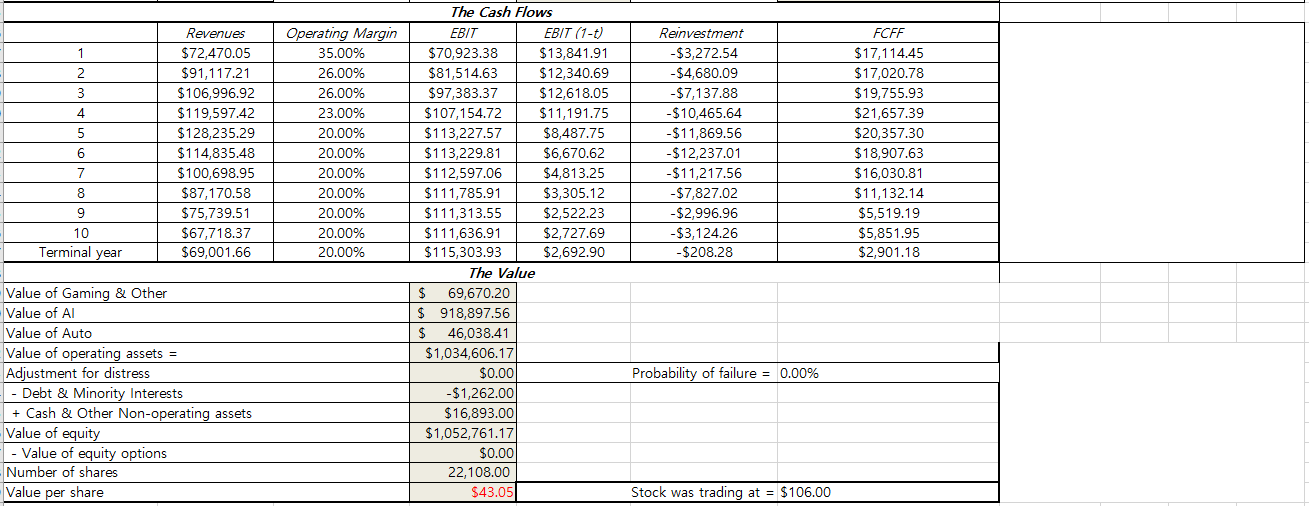Select year 1 revenue $72,470.05

click(215, 53)
